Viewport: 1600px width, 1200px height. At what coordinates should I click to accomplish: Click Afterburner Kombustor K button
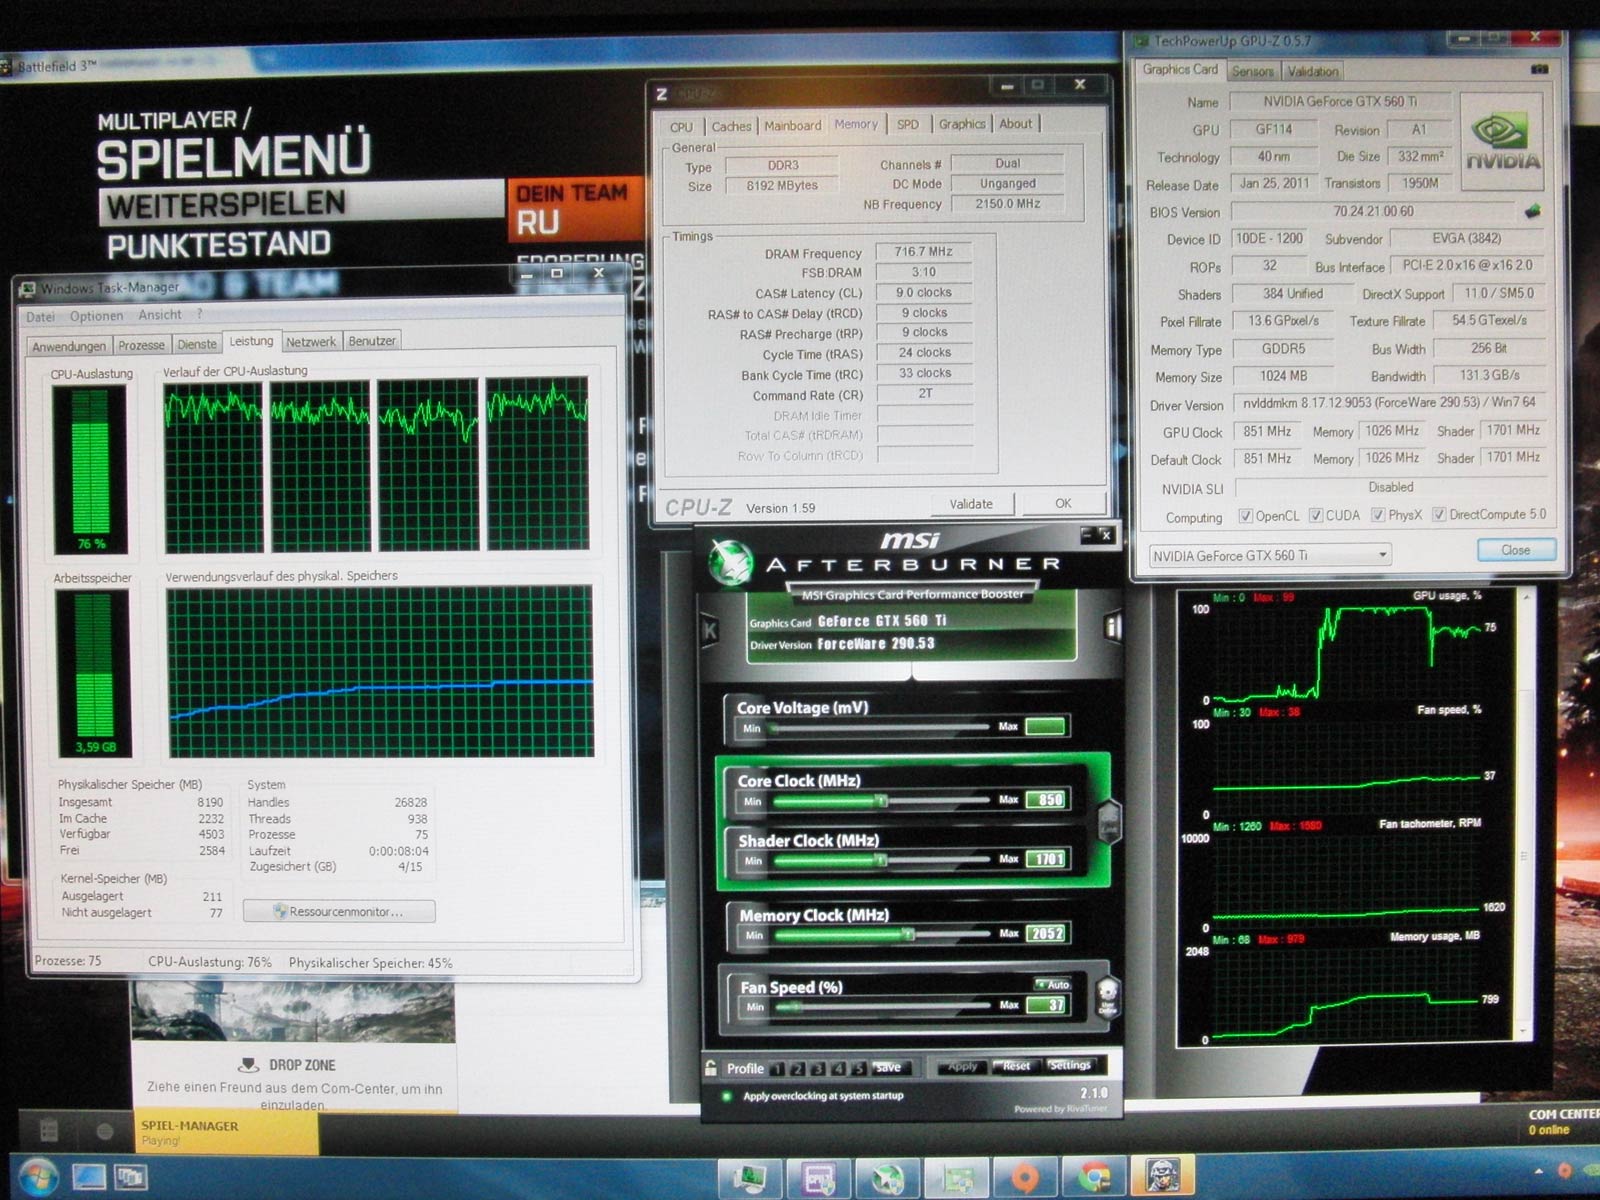pos(710,630)
